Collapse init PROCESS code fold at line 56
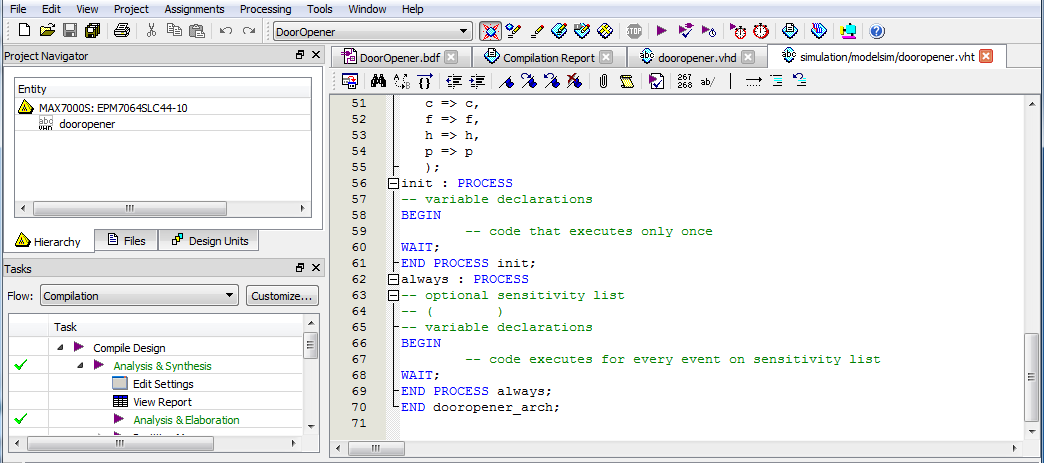This screenshot has height=463, width=1044. point(393,183)
